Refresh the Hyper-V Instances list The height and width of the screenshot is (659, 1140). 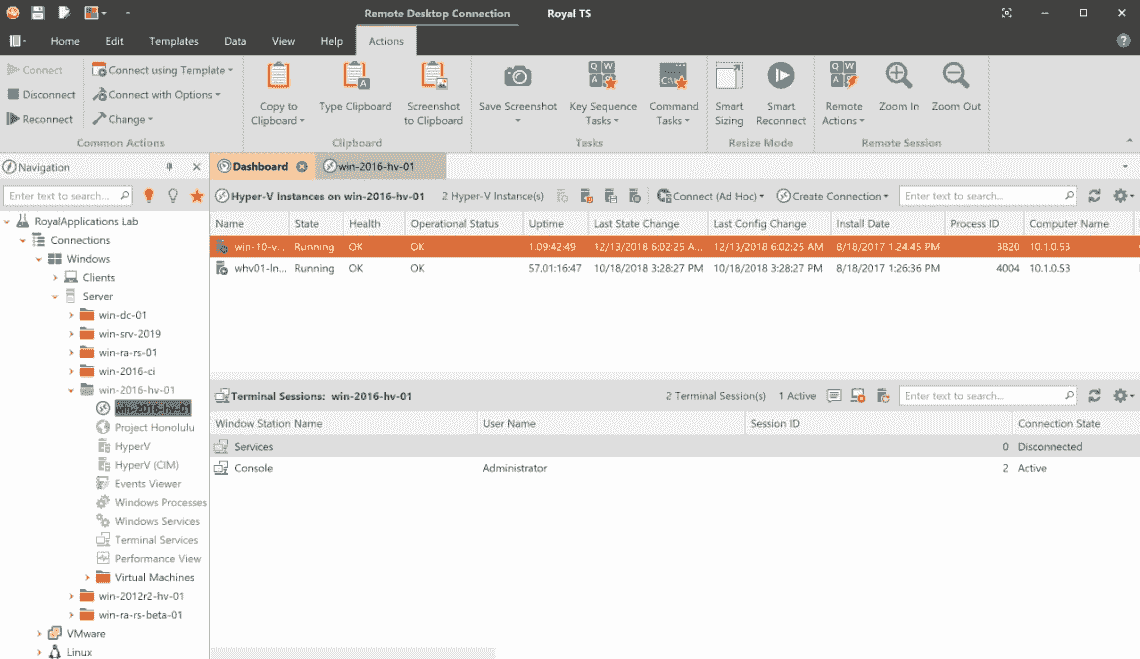click(x=1095, y=196)
